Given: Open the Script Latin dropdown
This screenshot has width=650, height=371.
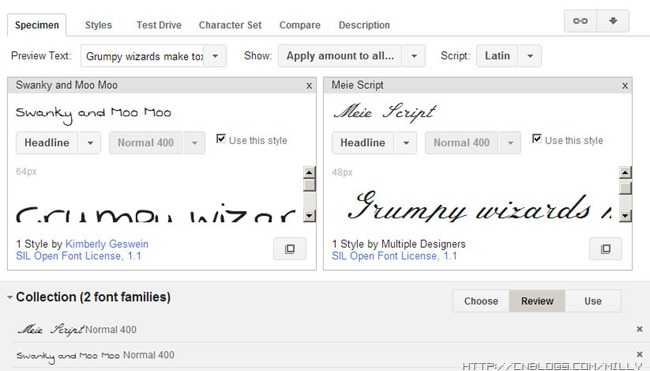Looking at the screenshot, I should coord(530,56).
